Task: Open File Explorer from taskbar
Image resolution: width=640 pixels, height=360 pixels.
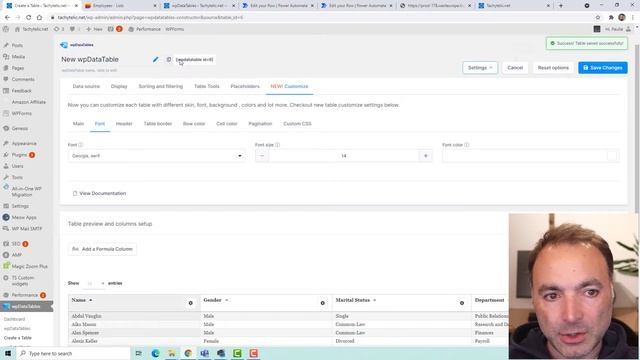Action: (171, 353)
